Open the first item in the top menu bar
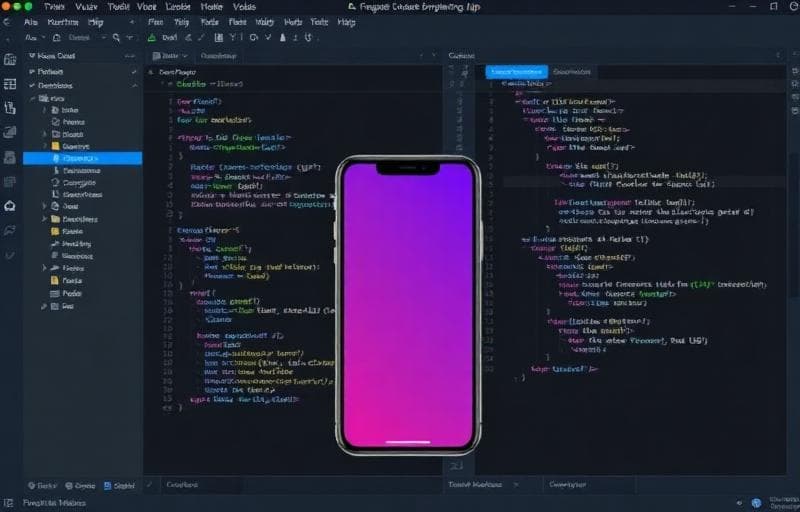This screenshot has width=800, height=512. coord(54,7)
